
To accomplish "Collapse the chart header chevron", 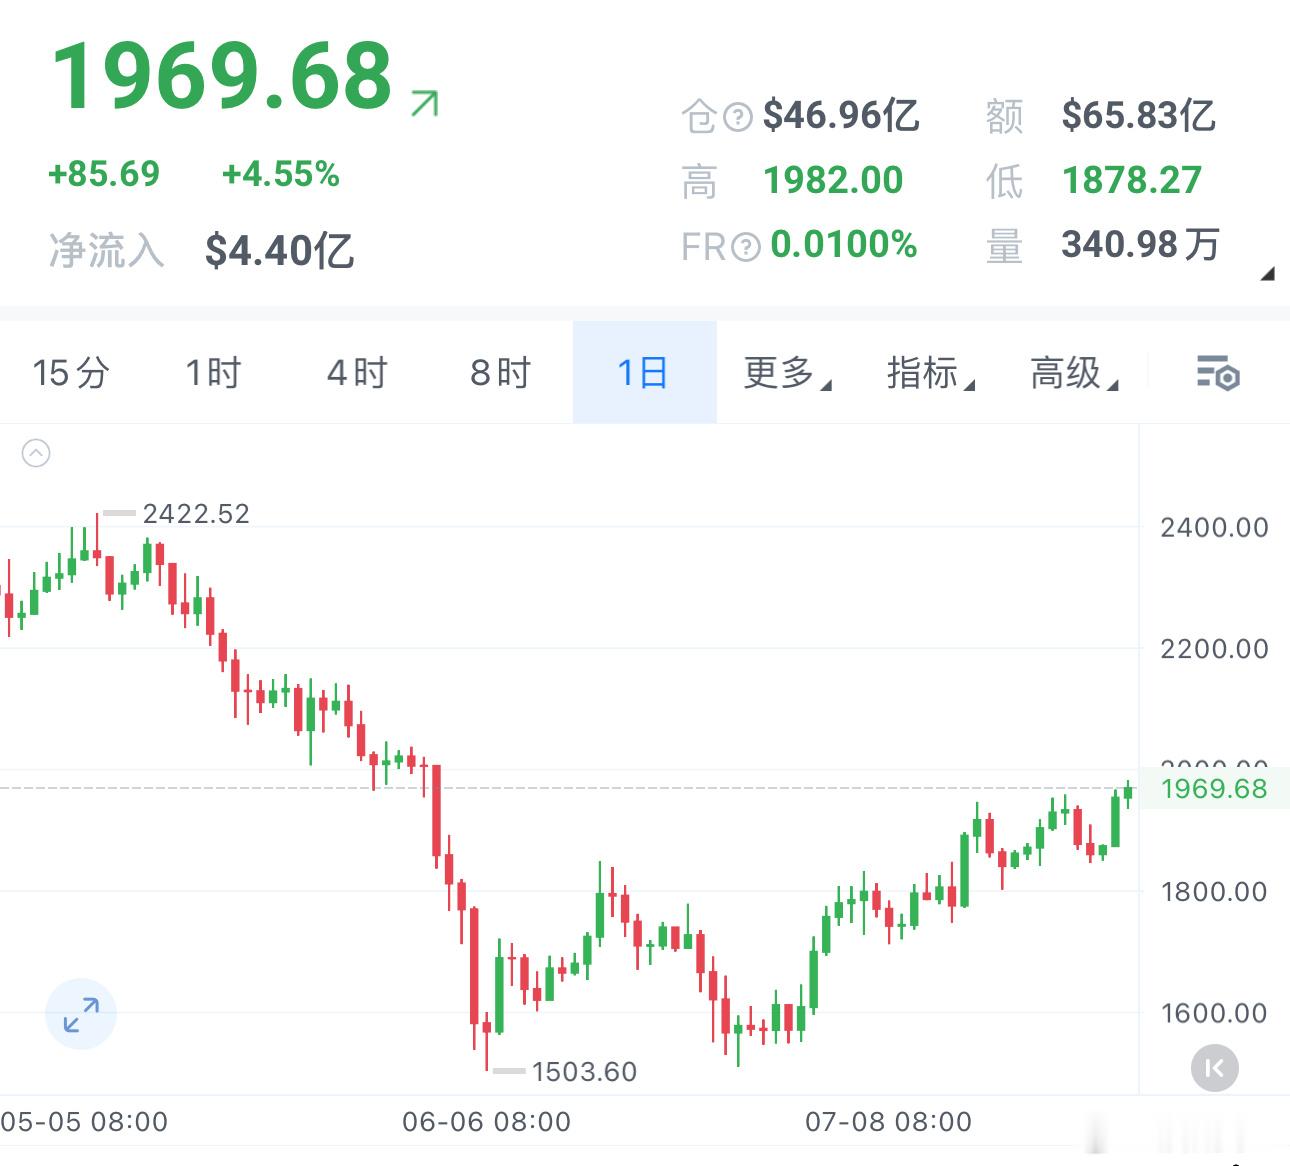I will [x=36, y=454].
